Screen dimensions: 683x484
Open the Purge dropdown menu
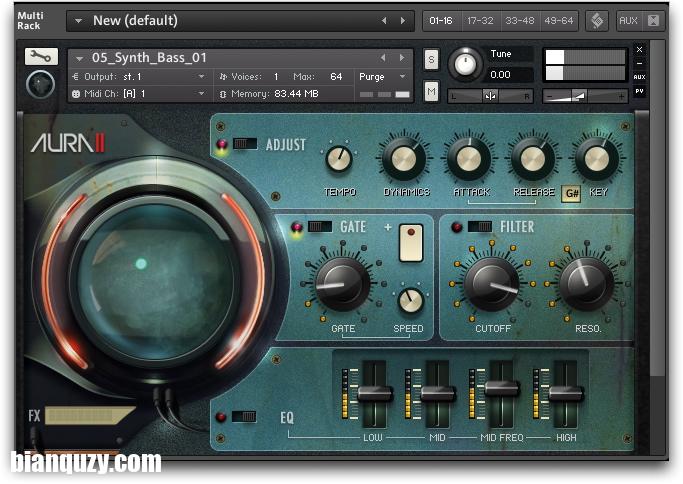(383, 76)
